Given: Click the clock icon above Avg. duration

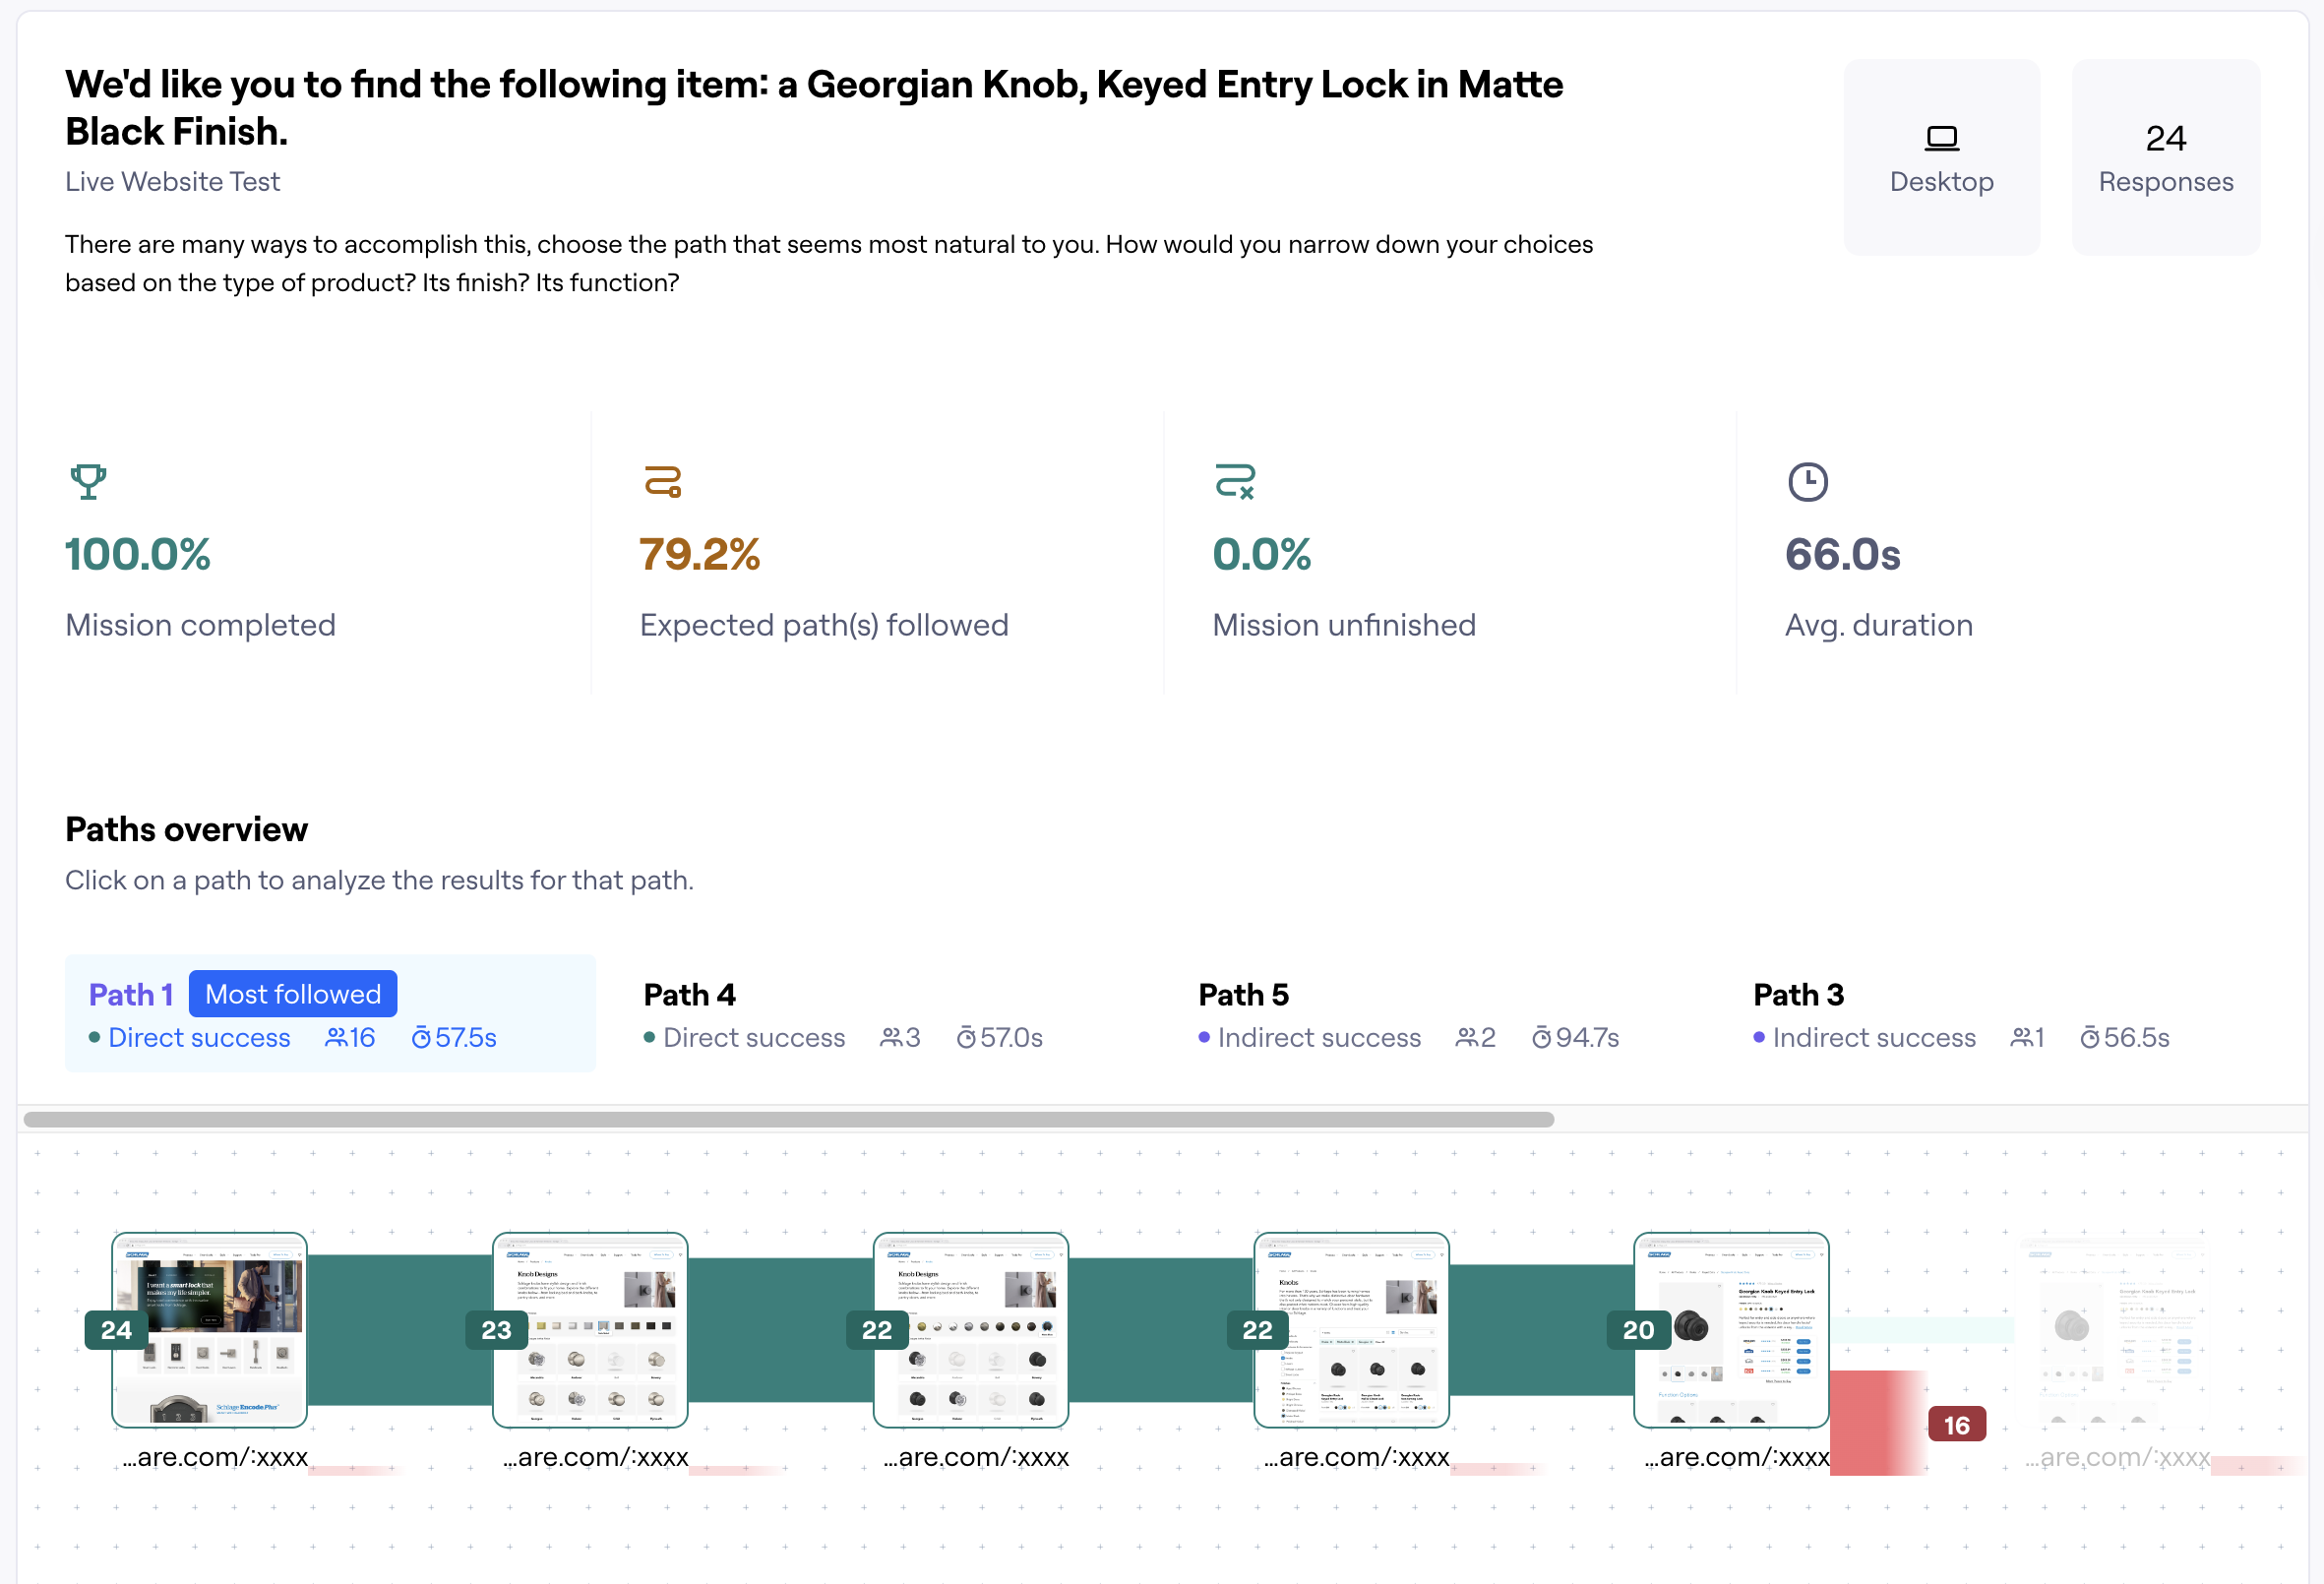Looking at the screenshot, I should 1809,483.
